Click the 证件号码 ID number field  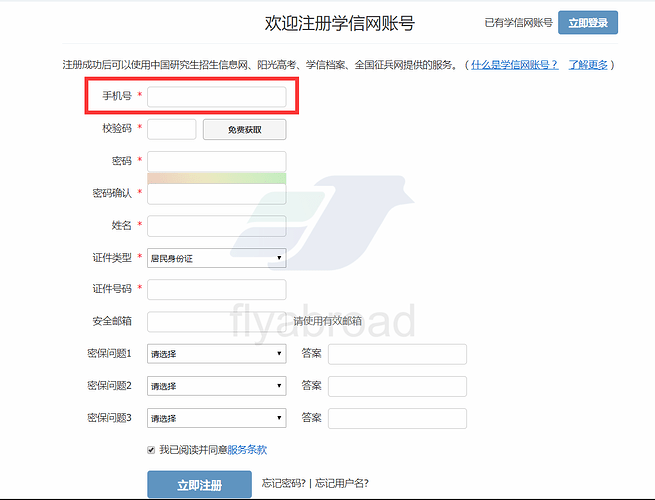[x=217, y=290]
